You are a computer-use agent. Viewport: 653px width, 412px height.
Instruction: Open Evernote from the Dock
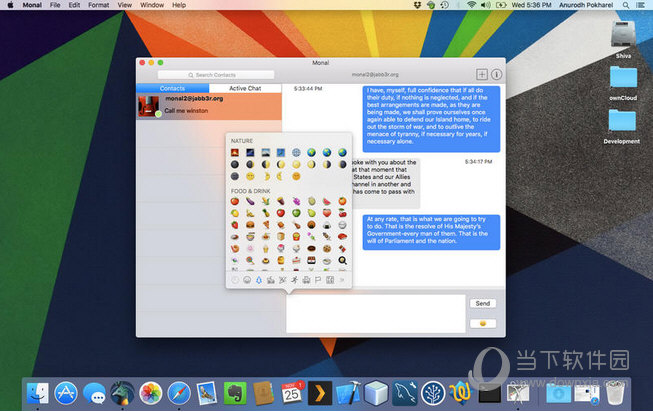click(235, 393)
